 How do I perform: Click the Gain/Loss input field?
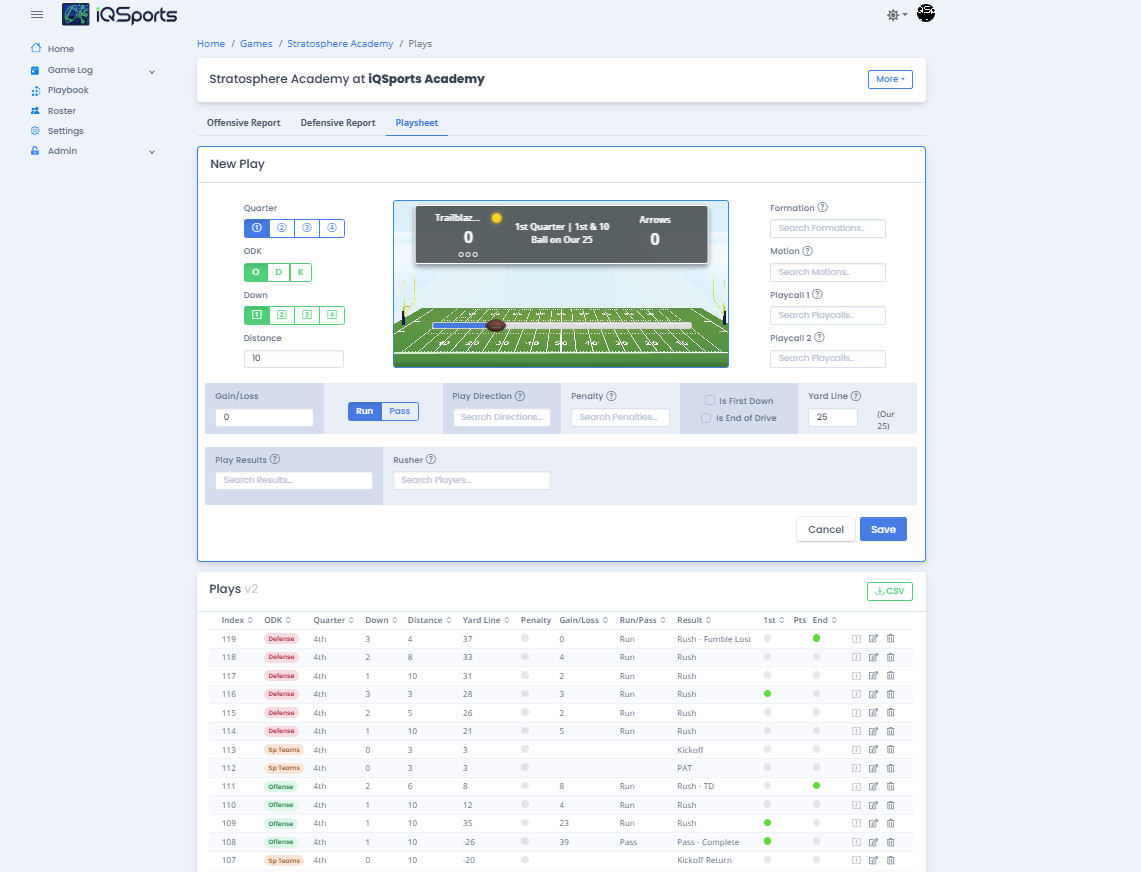pos(264,417)
